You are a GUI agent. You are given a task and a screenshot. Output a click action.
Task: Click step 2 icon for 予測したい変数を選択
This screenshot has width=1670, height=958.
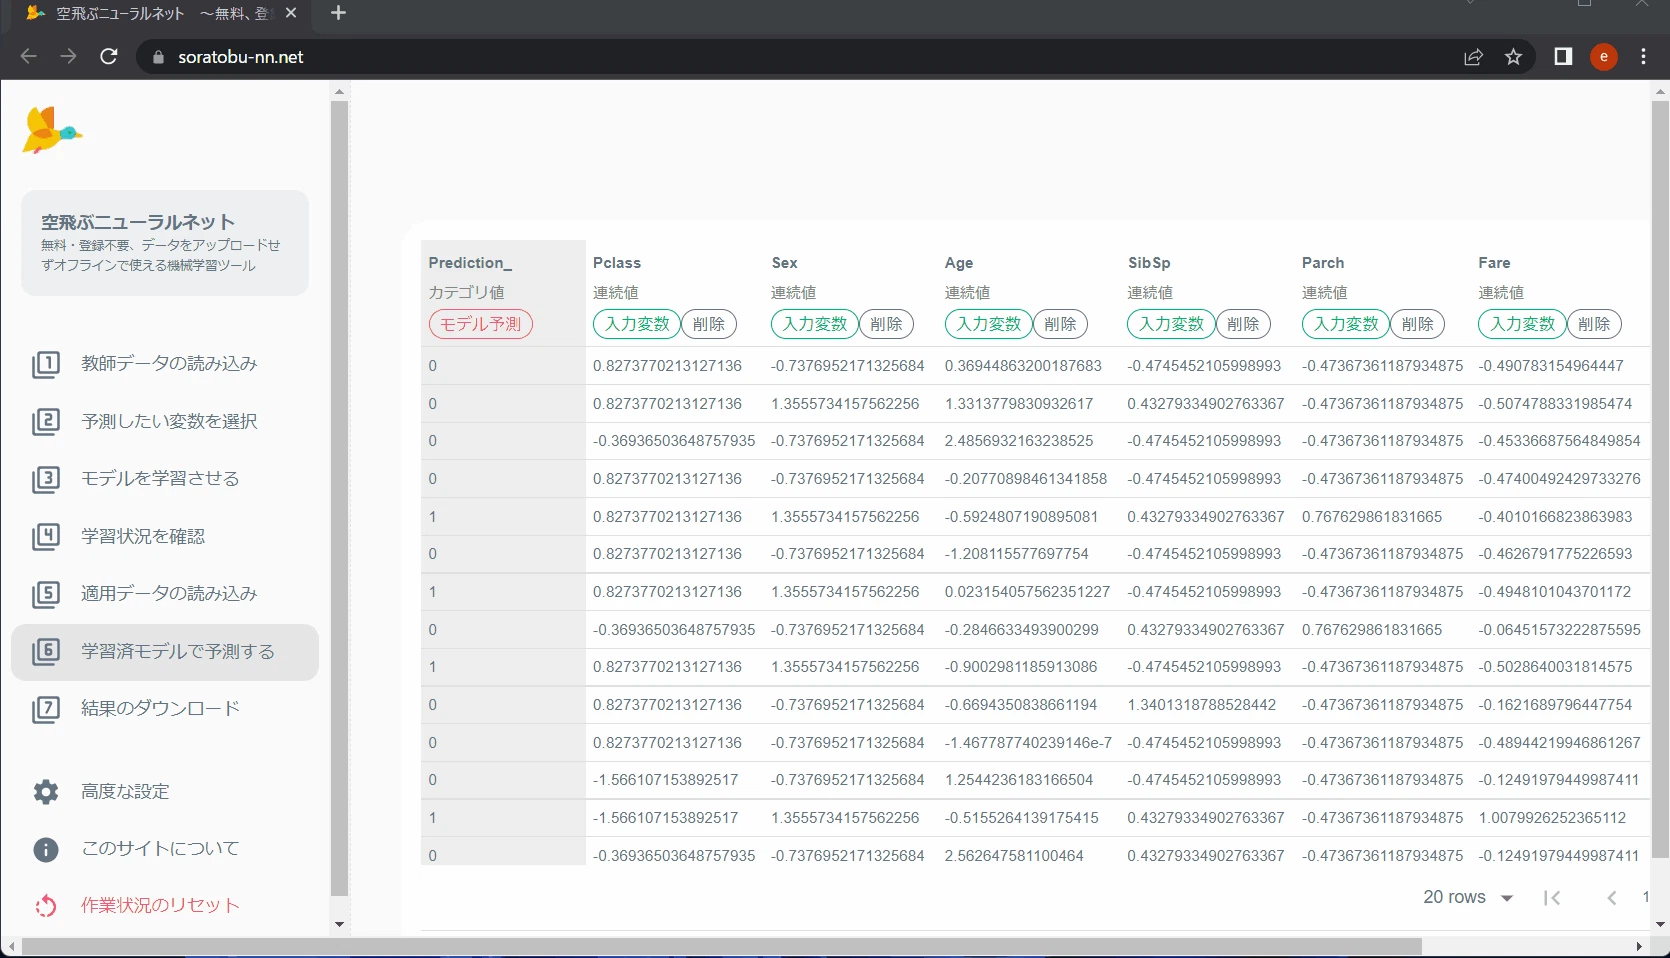coord(46,421)
